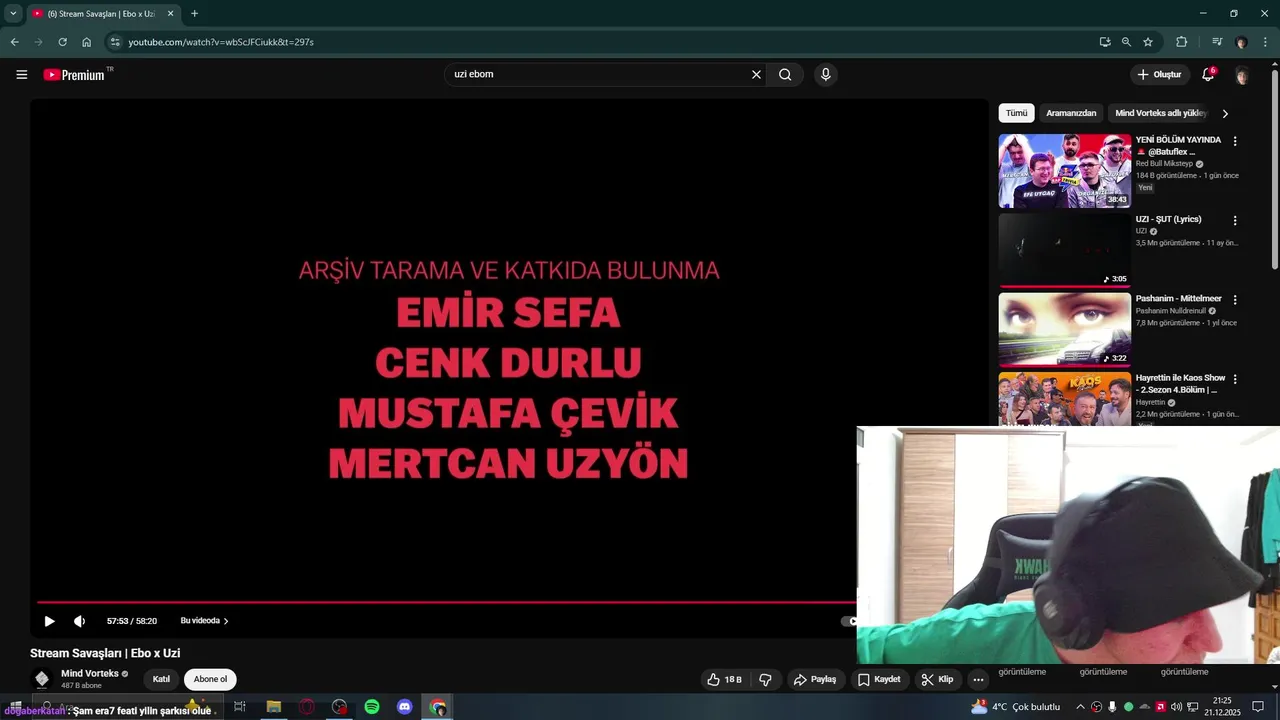The height and width of the screenshot is (720, 1280).
Task: Open the Hayrettin ile Kaos Show title
Action: [x=1181, y=384]
